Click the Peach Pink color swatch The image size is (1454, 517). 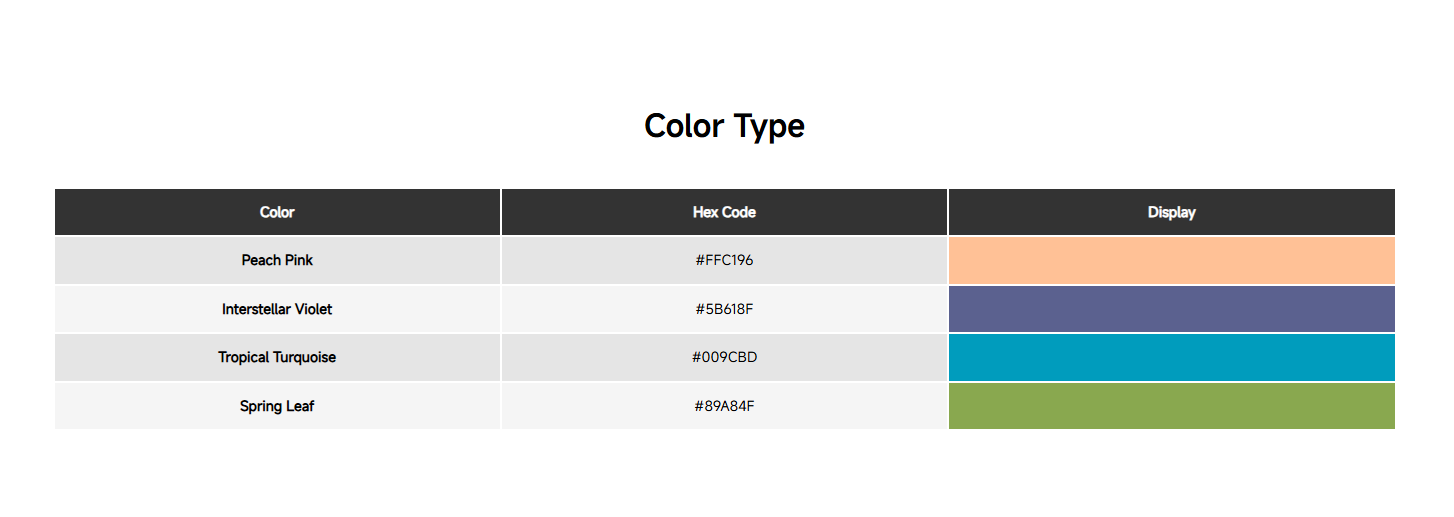1171,261
